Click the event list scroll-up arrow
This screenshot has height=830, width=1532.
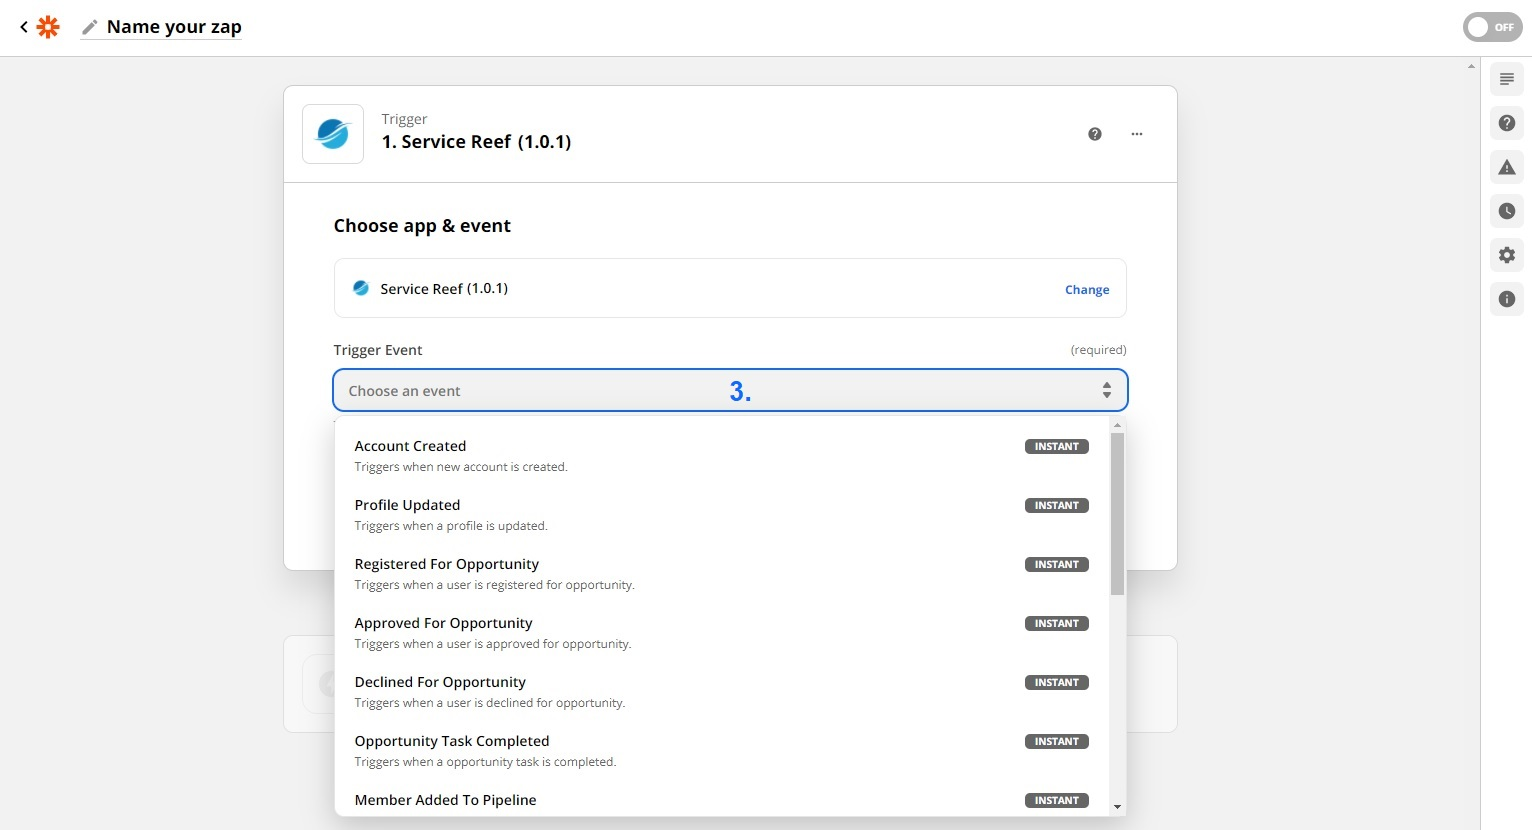[1117, 425]
